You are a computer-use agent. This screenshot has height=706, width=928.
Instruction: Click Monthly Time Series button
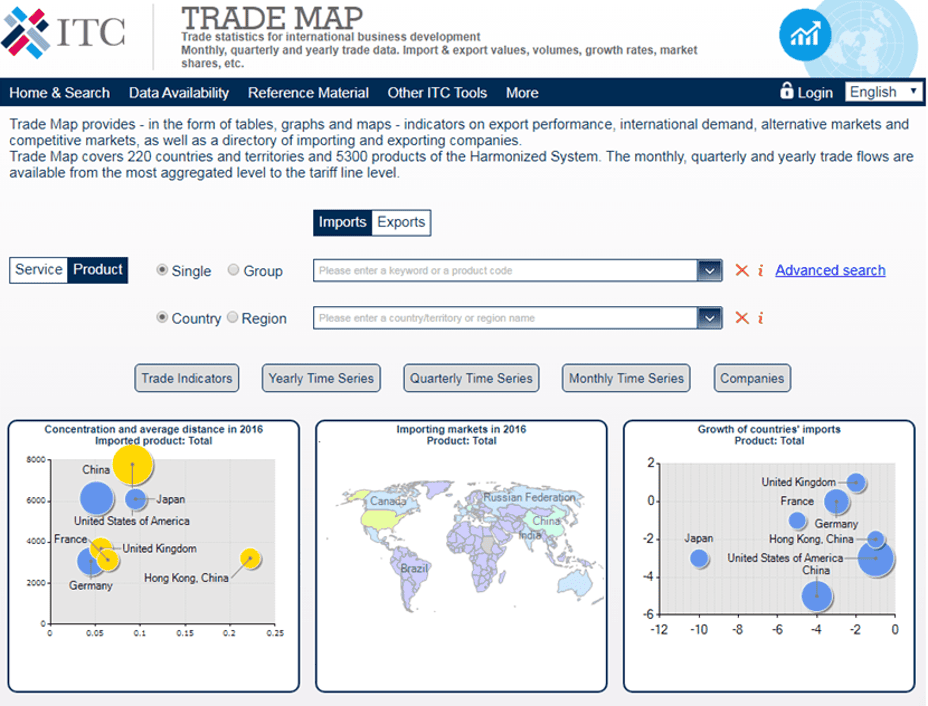click(626, 378)
